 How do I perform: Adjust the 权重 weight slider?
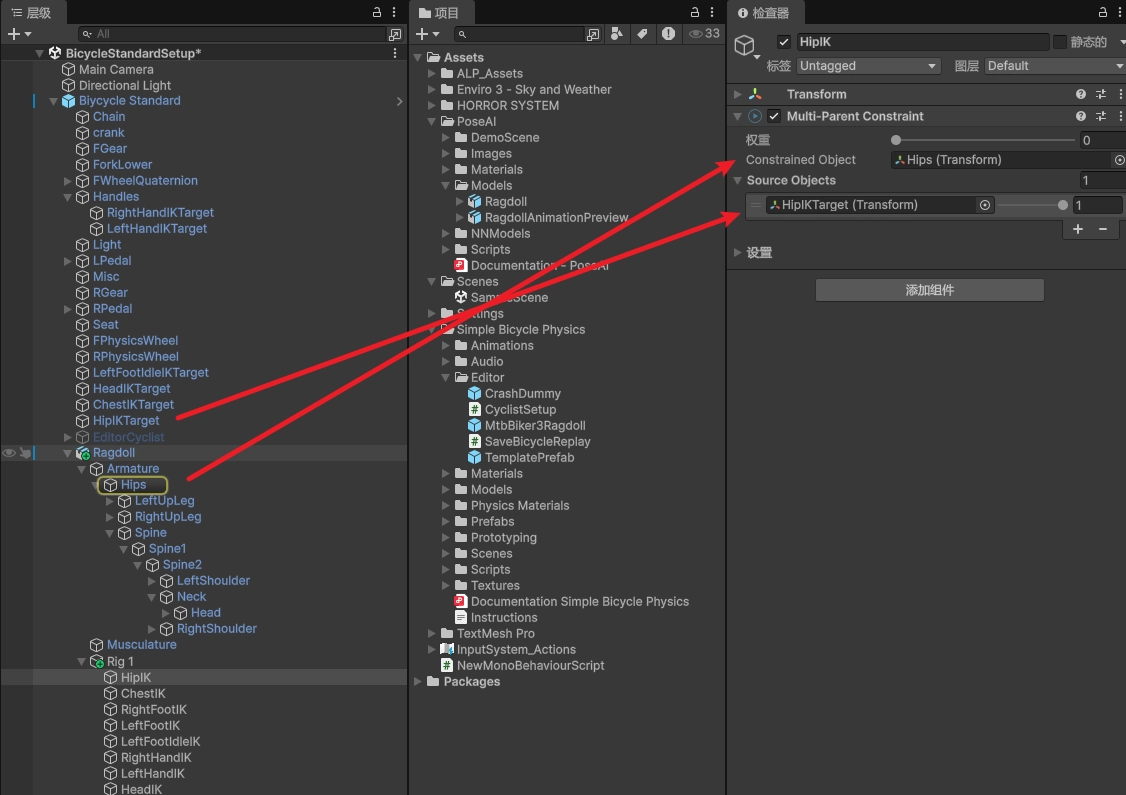984,140
